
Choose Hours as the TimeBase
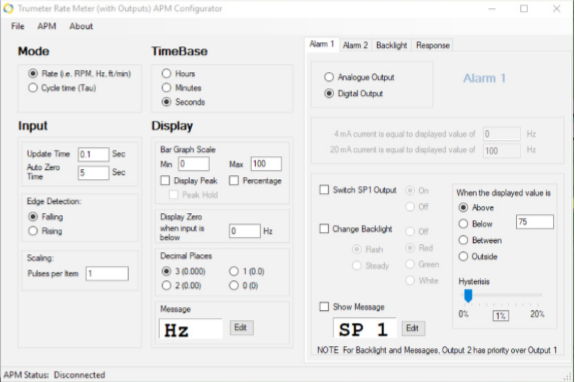coord(166,73)
